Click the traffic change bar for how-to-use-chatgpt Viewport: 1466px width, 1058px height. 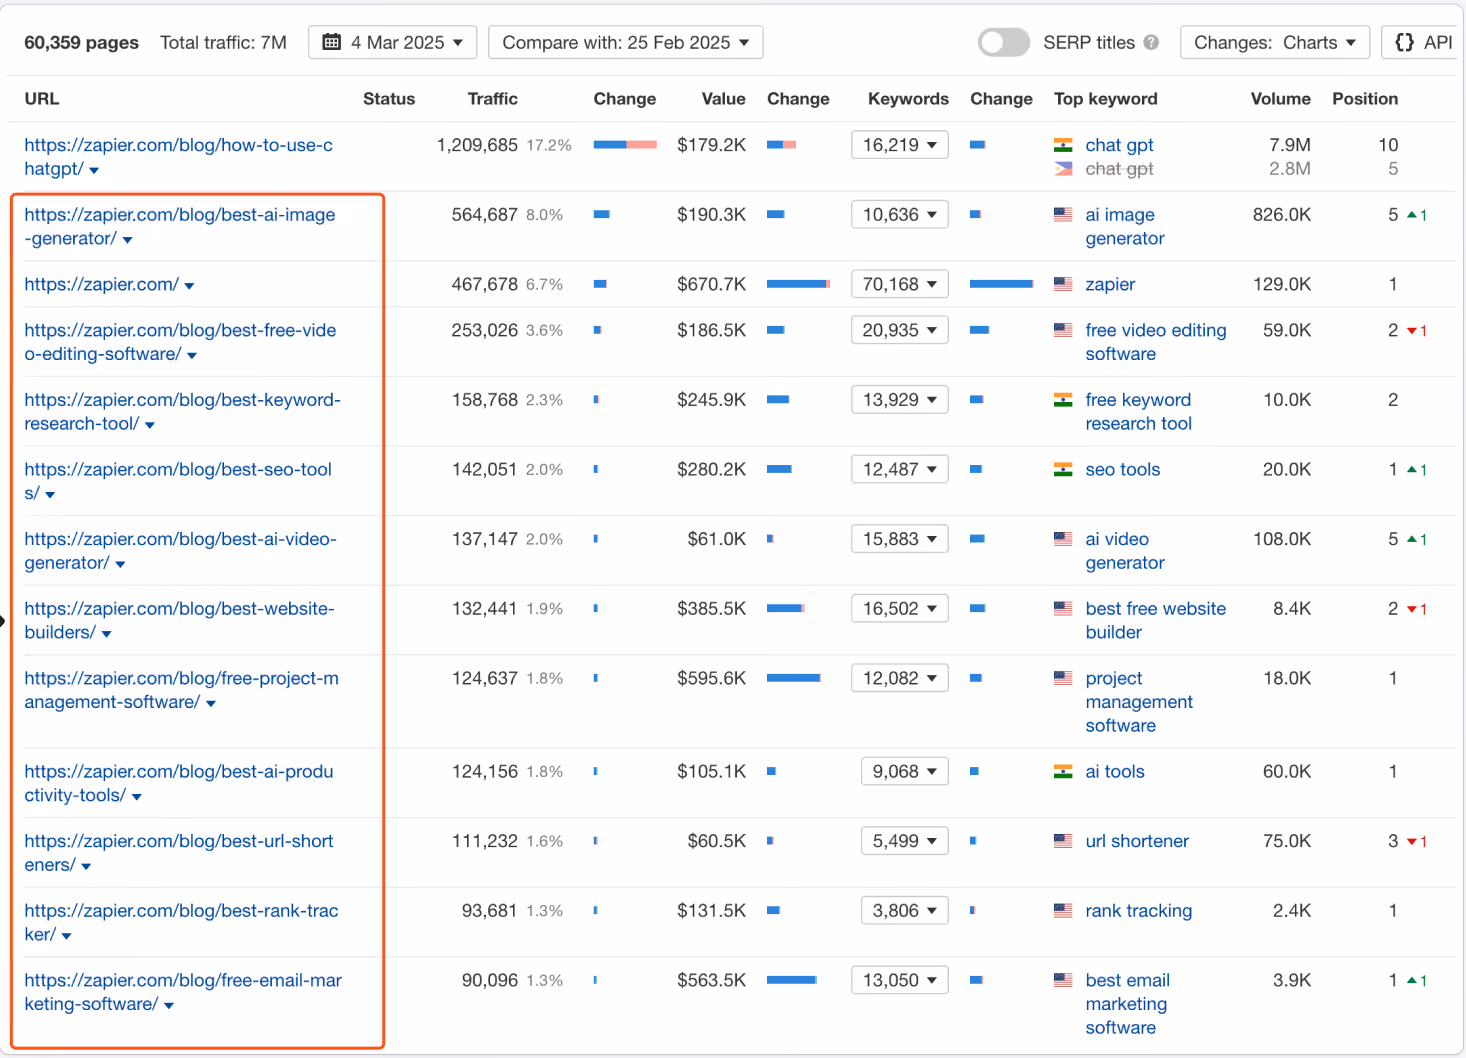[x=625, y=145]
